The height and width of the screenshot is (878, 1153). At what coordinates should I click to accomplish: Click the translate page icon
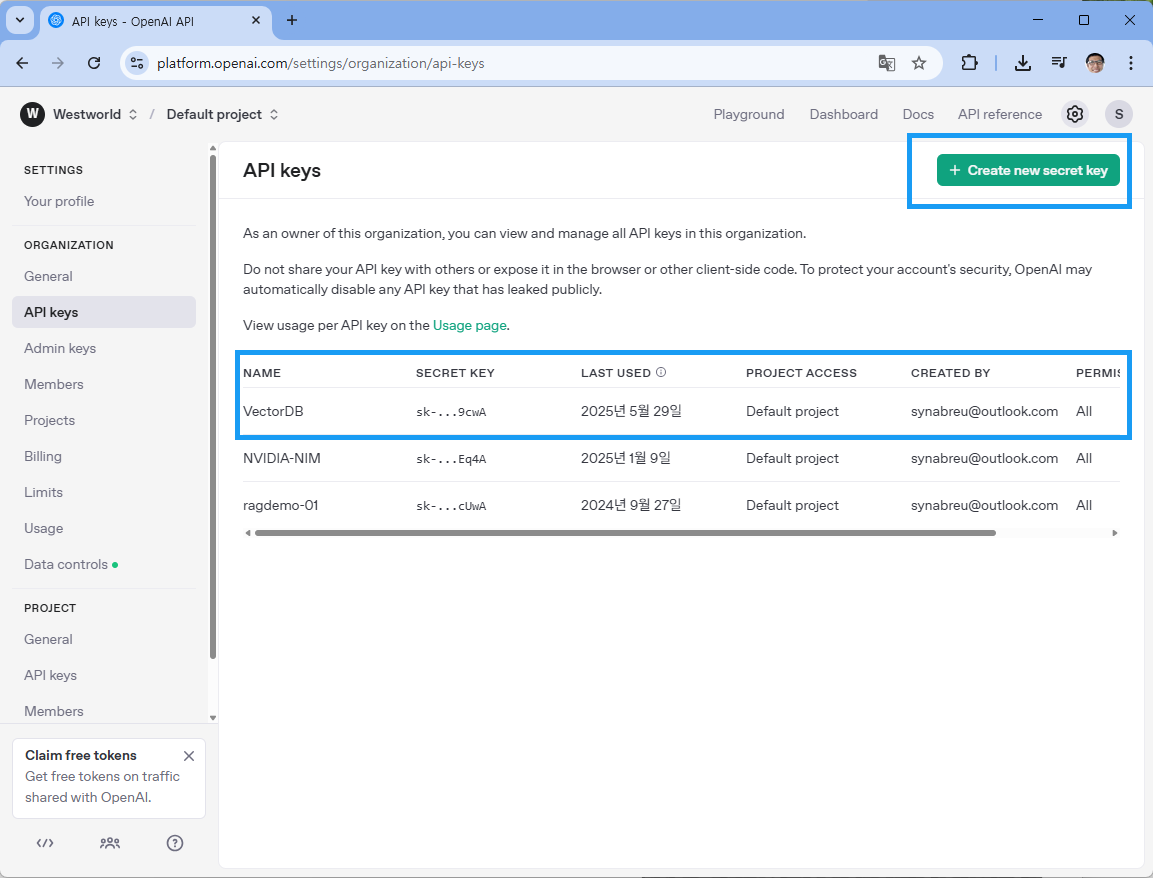[x=887, y=63]
